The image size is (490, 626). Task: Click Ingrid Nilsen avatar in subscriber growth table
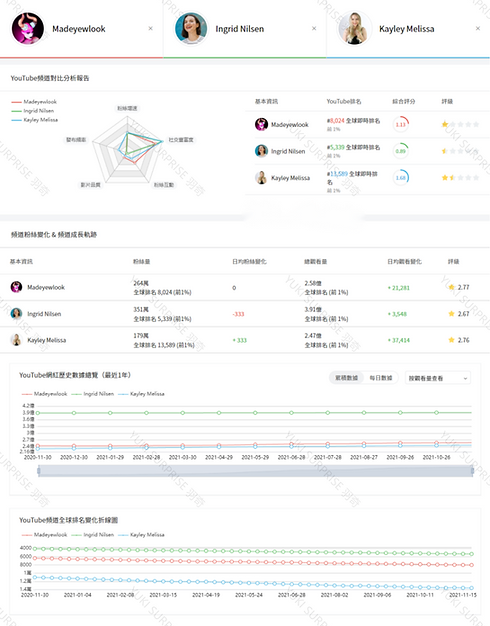[x=16, y=313]
